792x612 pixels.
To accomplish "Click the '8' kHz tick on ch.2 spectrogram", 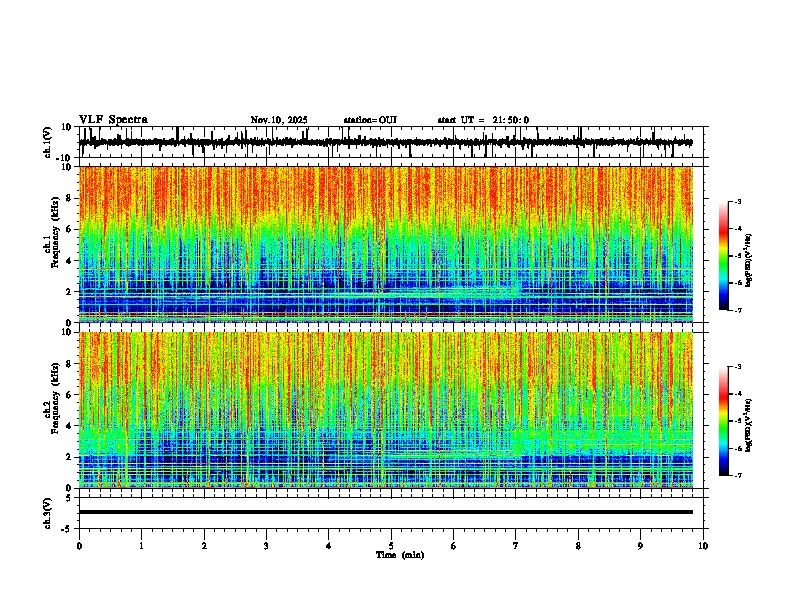I will click(69, 364).
